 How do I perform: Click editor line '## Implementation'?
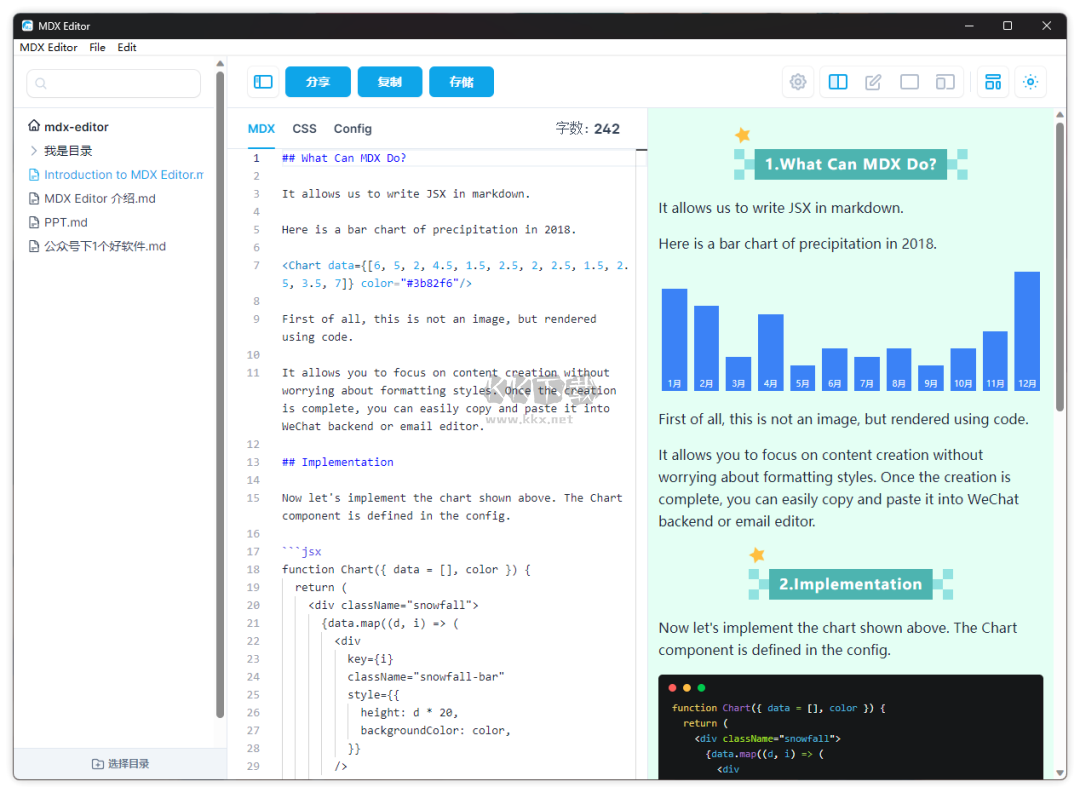click(x=338, y=462)
